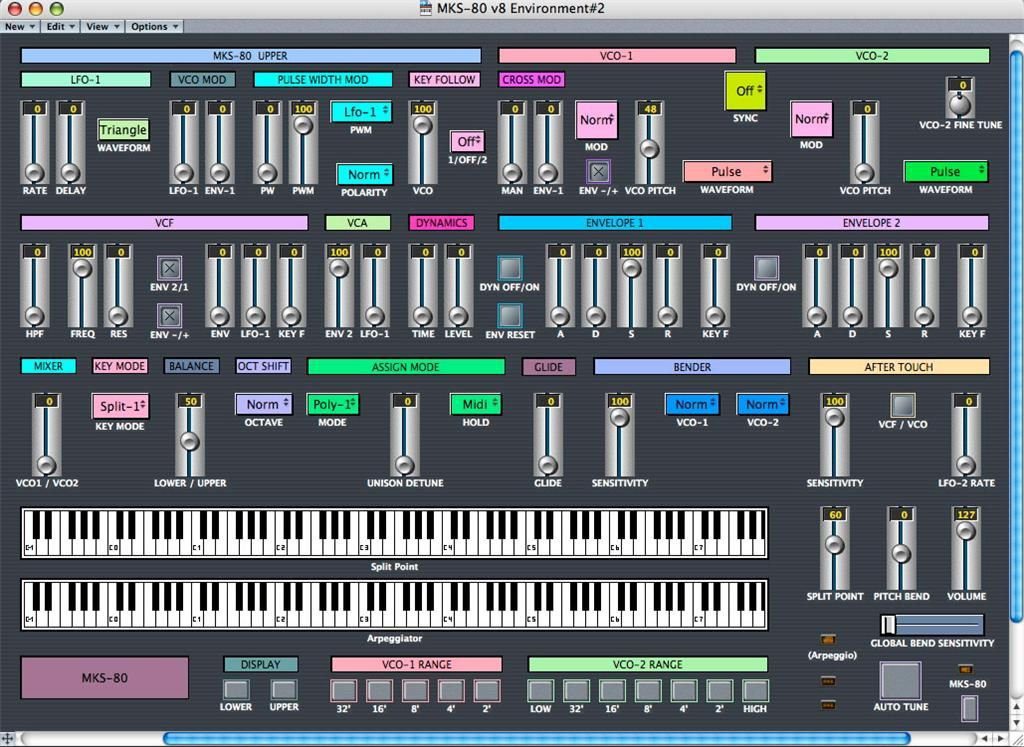The width and height of the screenshot is (1024, 747).
Task: Click the CROSS MOD section label
Action: coord(532,80)
